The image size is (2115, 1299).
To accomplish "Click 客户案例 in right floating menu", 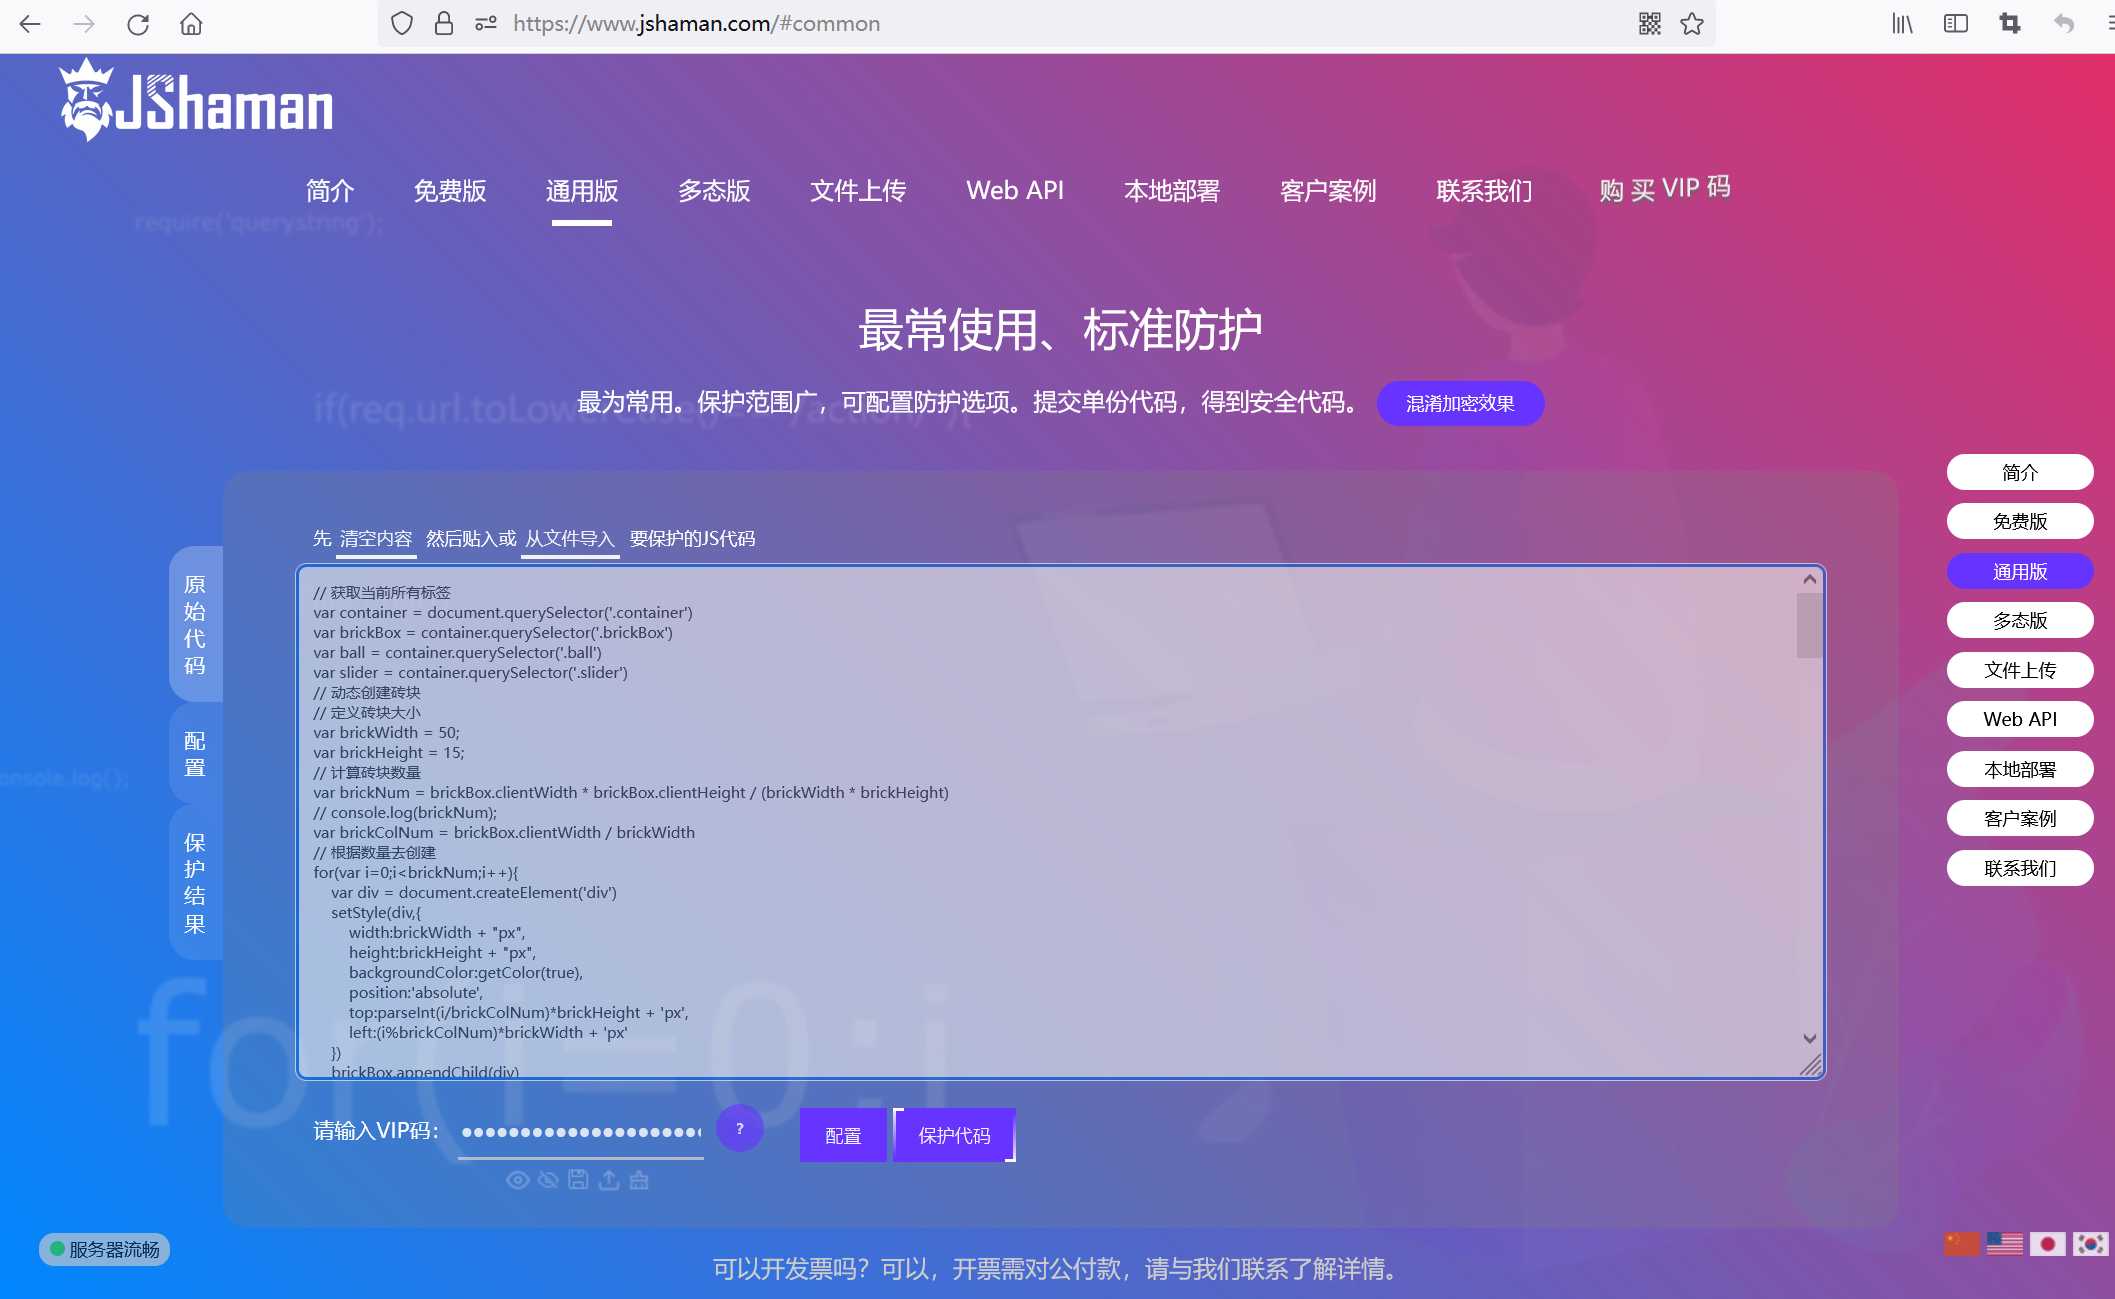I will 2020,818.
